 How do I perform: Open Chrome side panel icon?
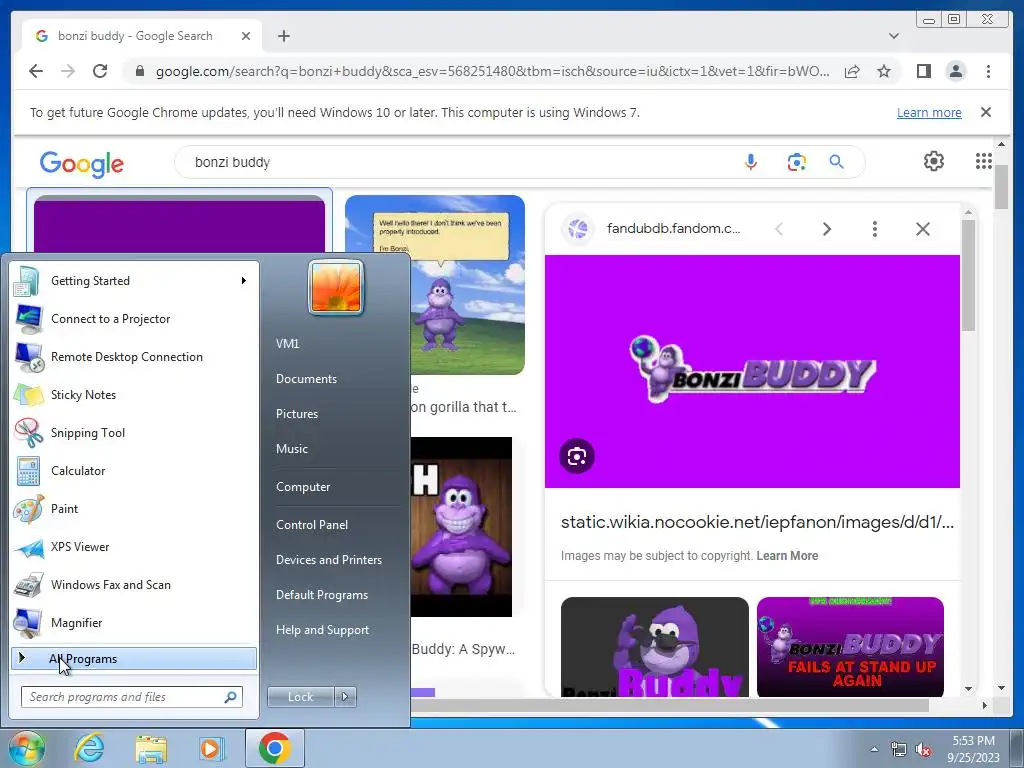point(923,71)
